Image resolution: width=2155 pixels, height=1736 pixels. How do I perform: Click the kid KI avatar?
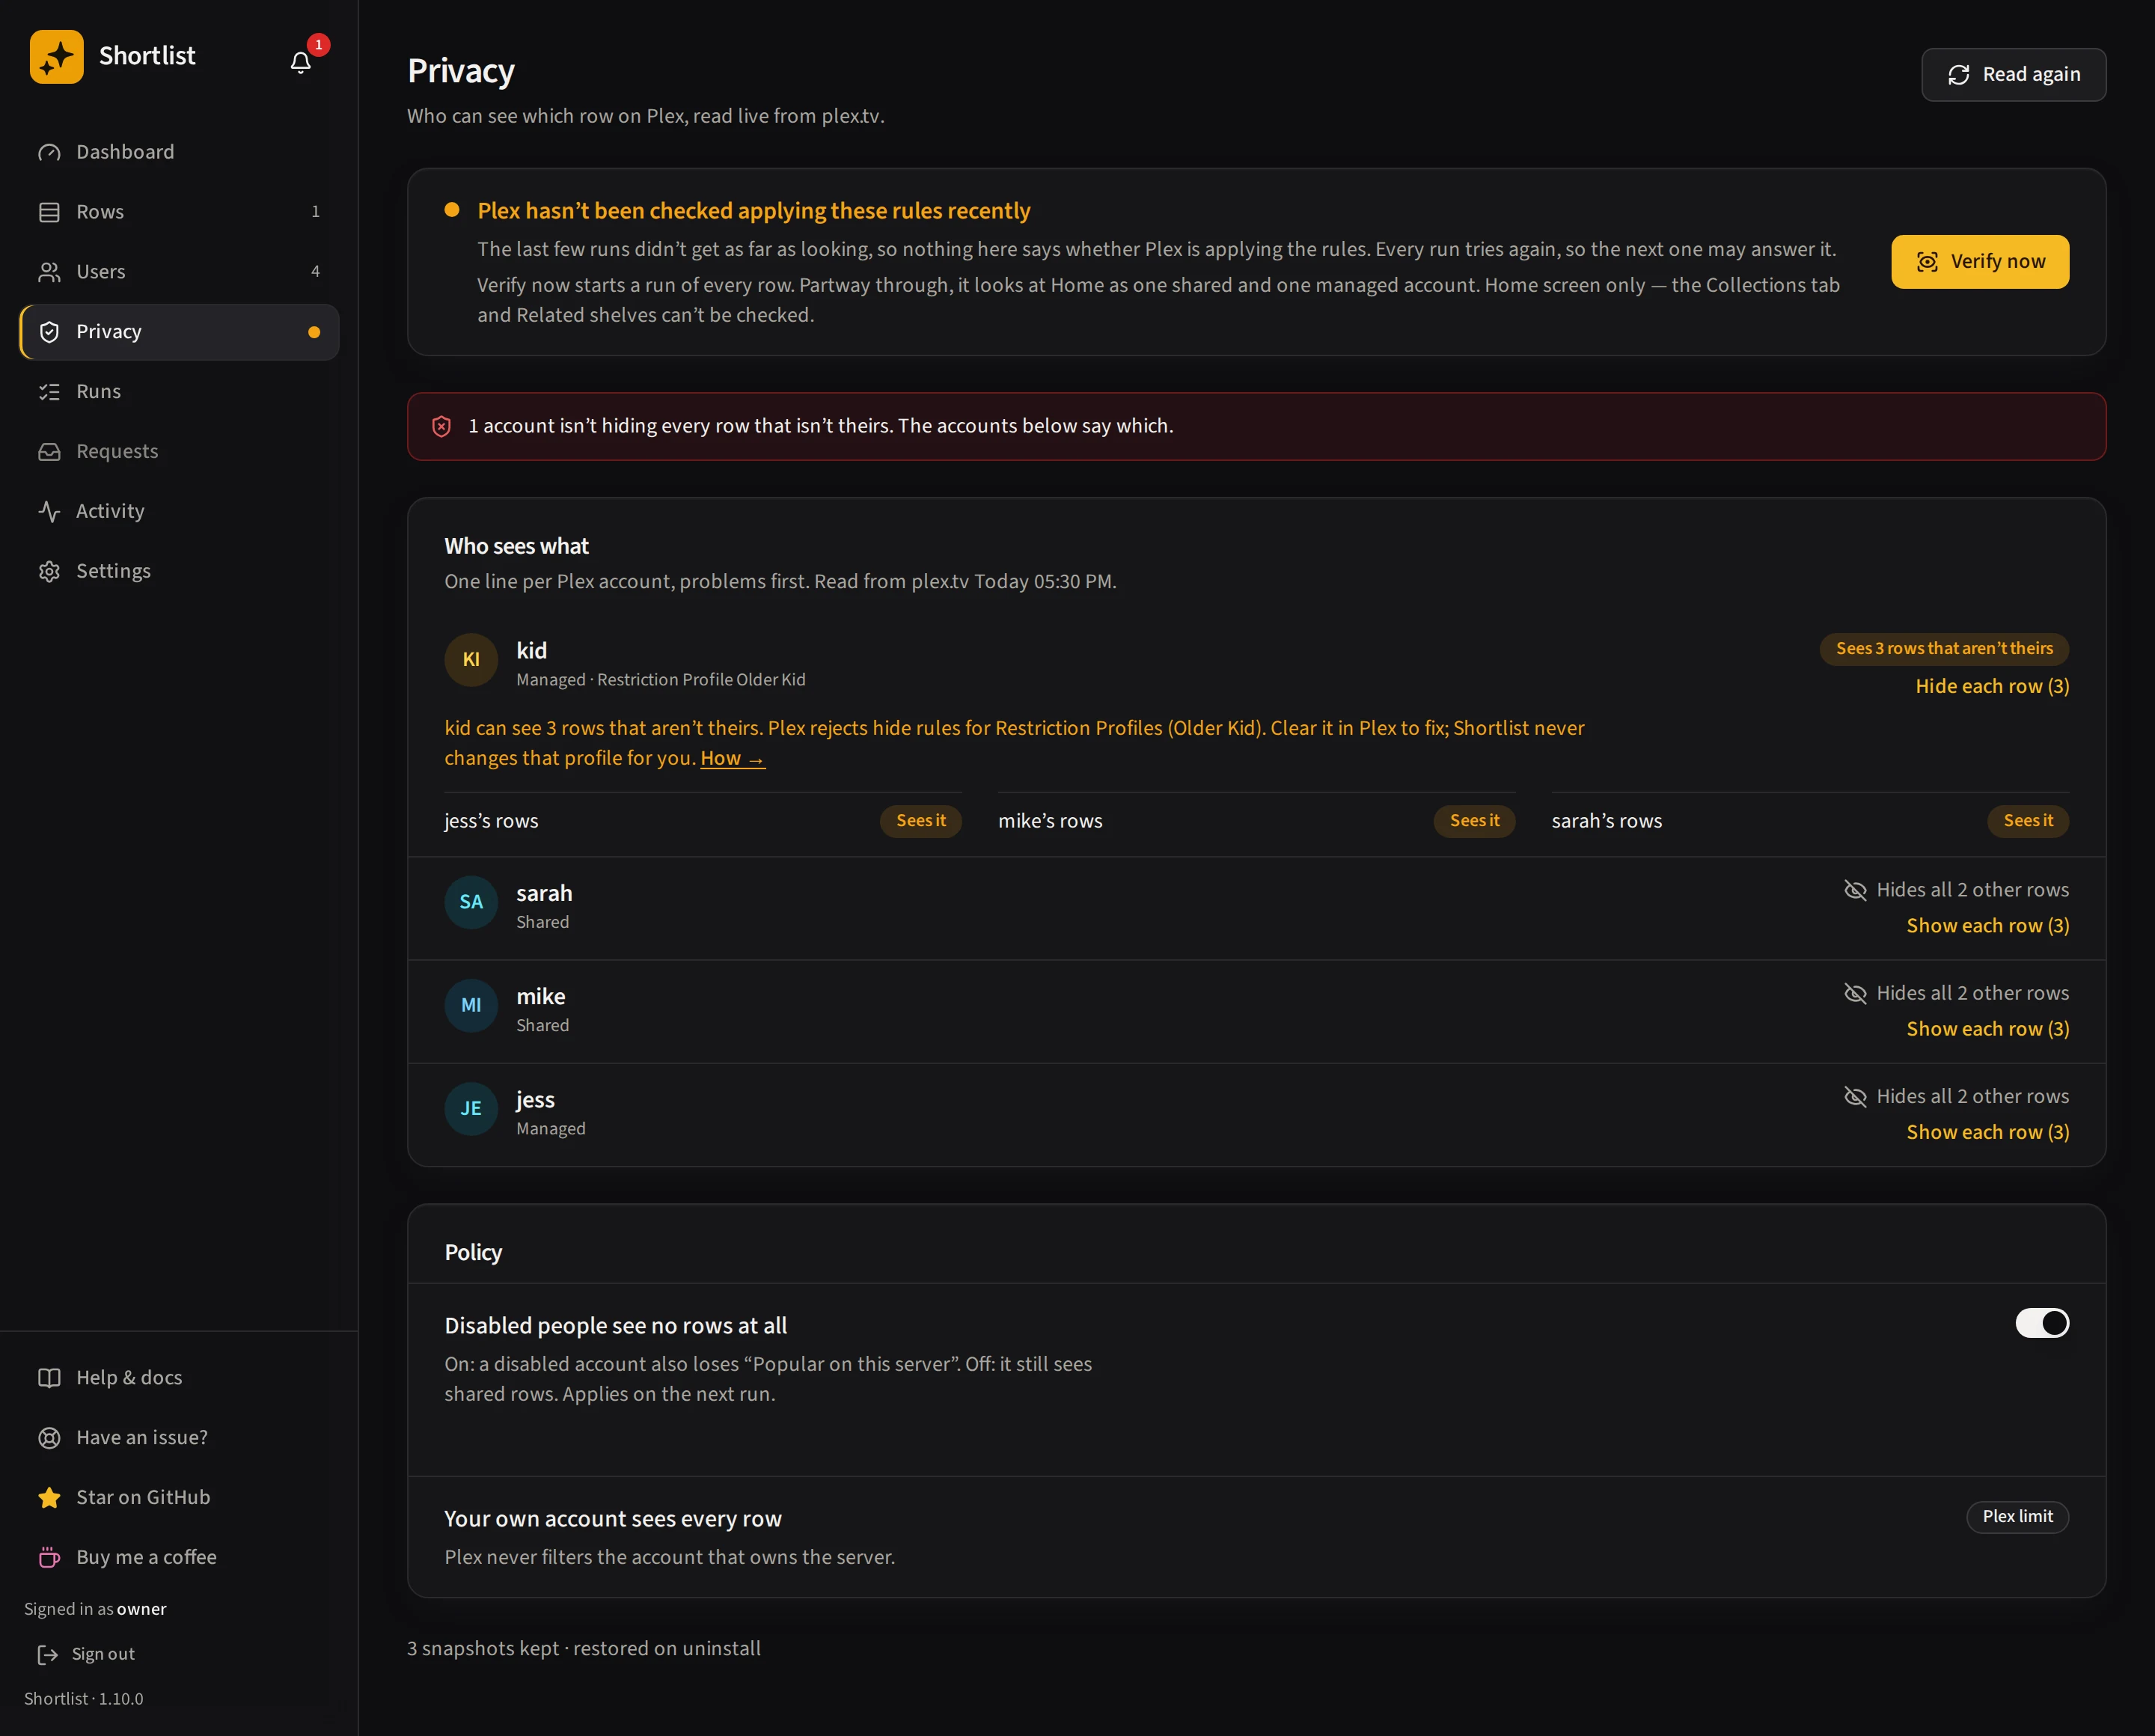tap(471, 660)
